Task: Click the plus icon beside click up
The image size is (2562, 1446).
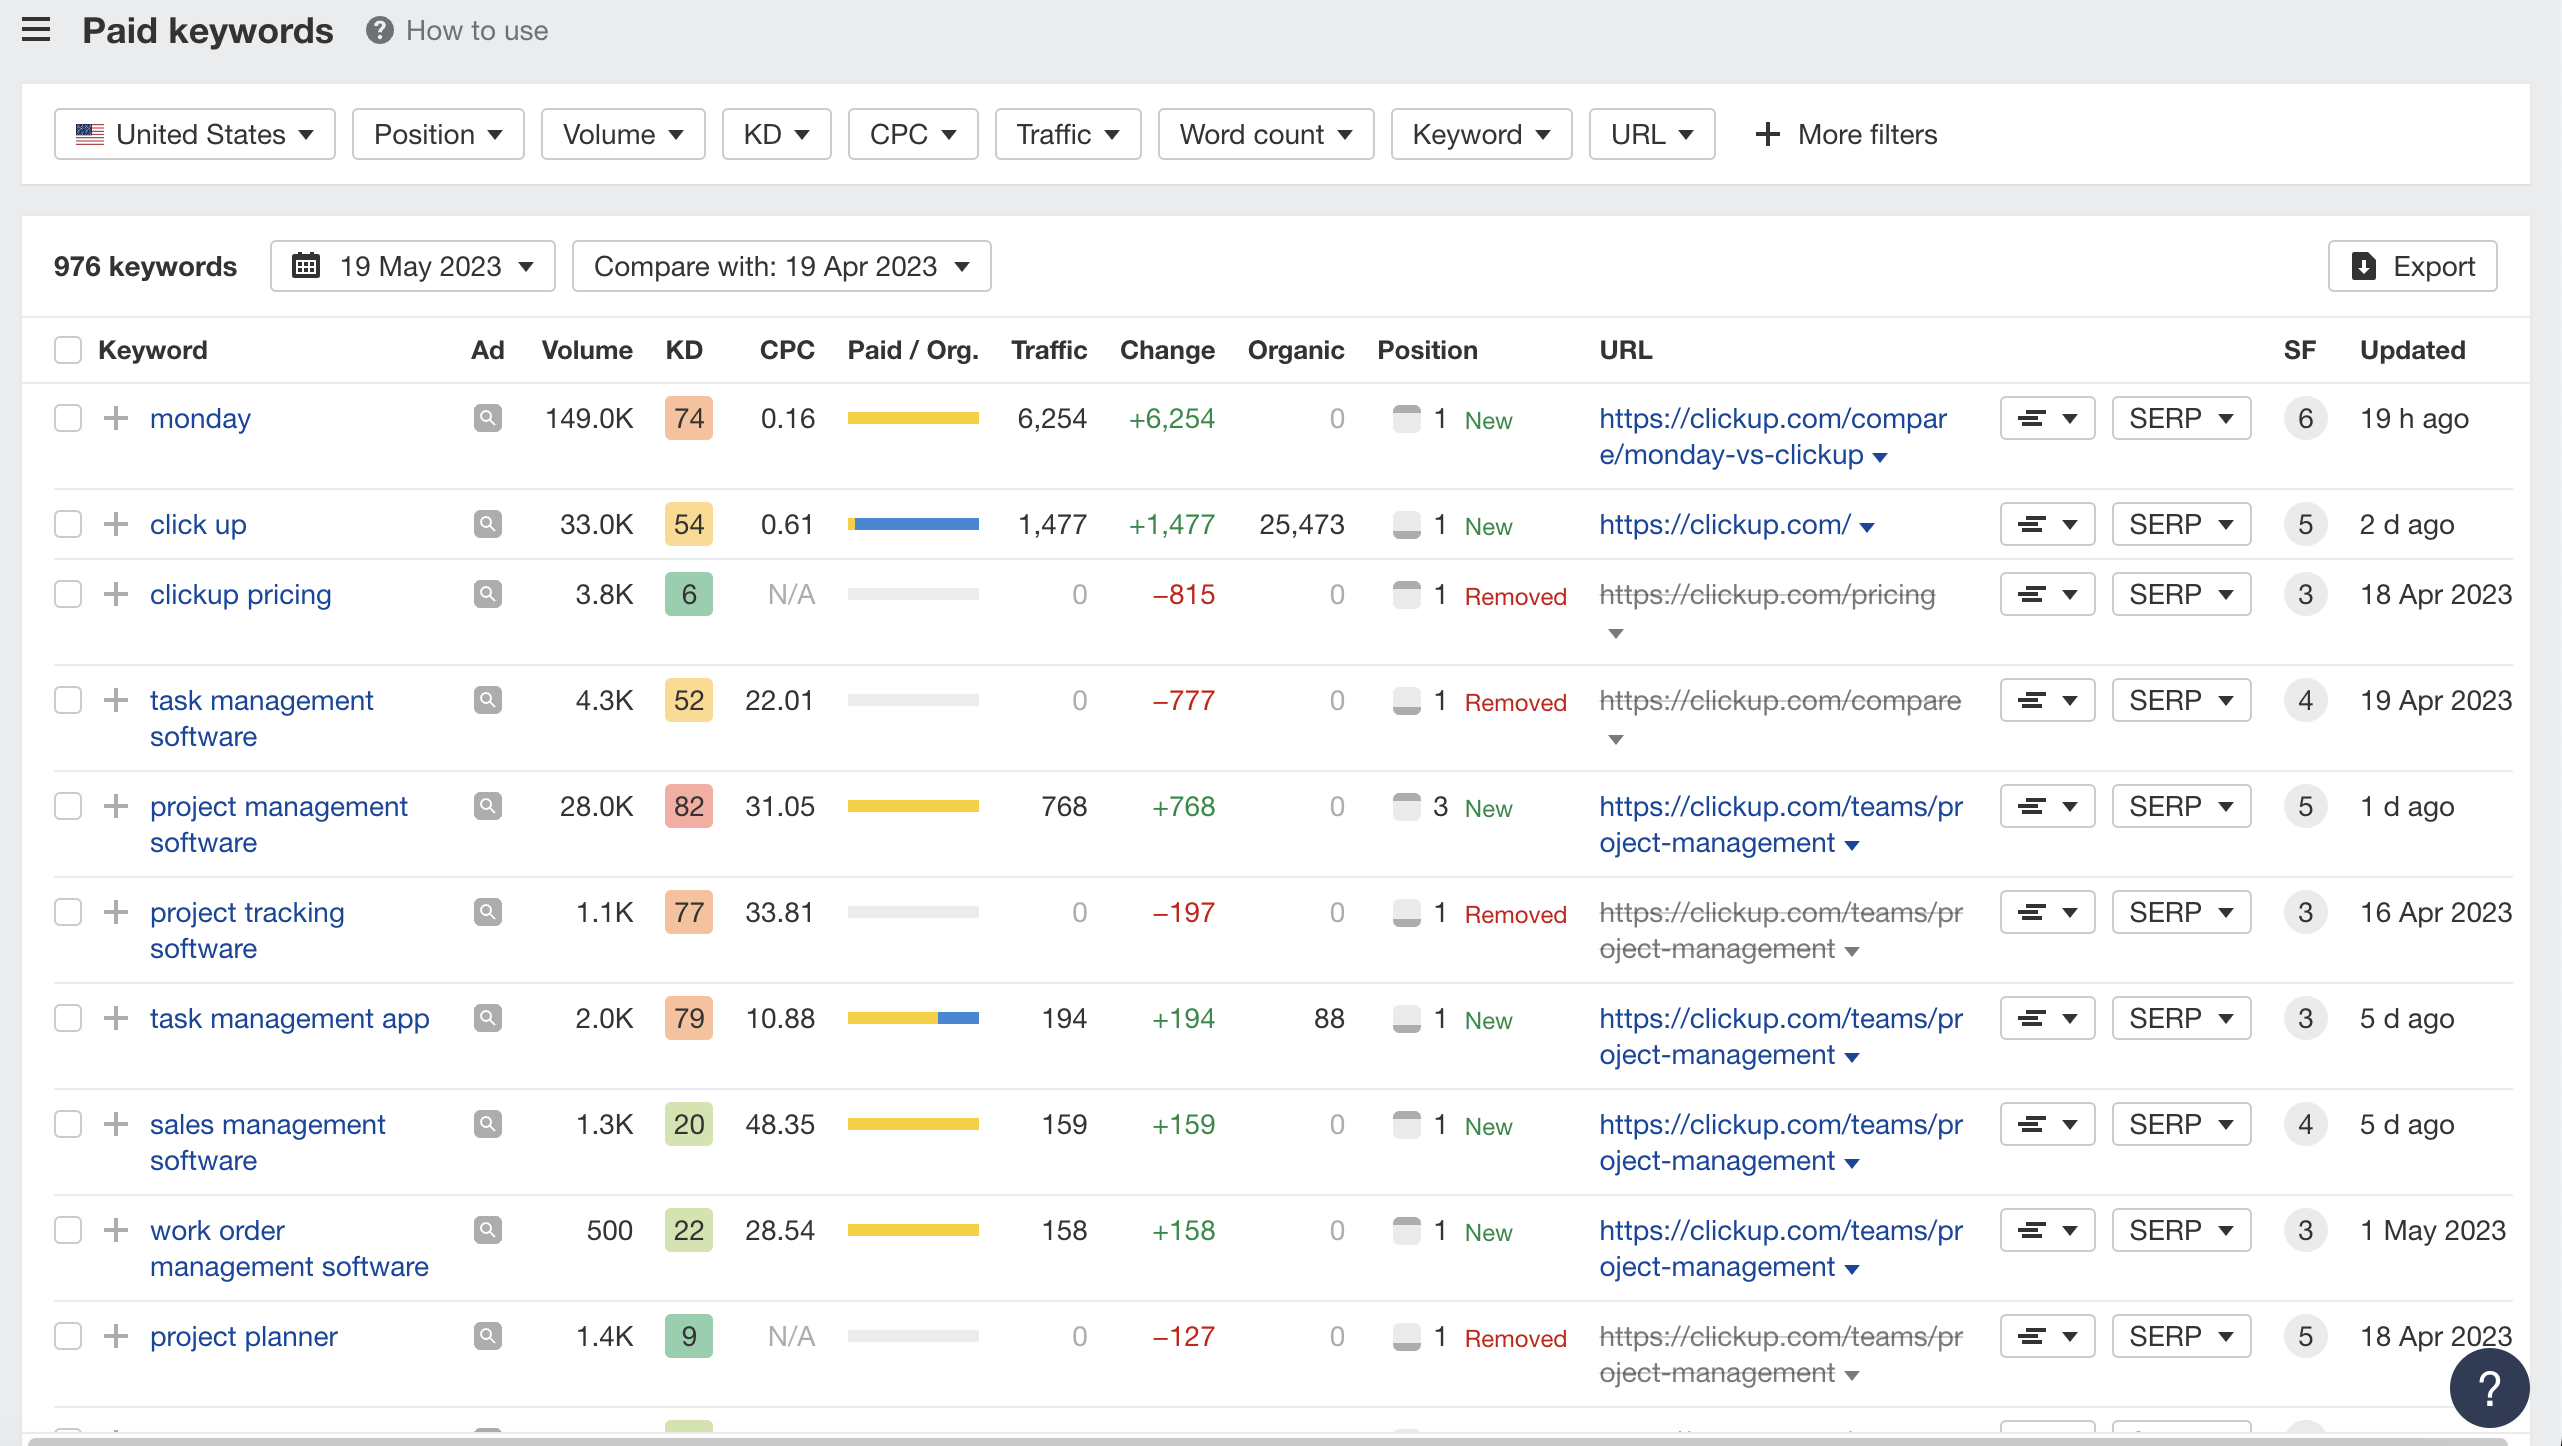Action: click(116, 524)
